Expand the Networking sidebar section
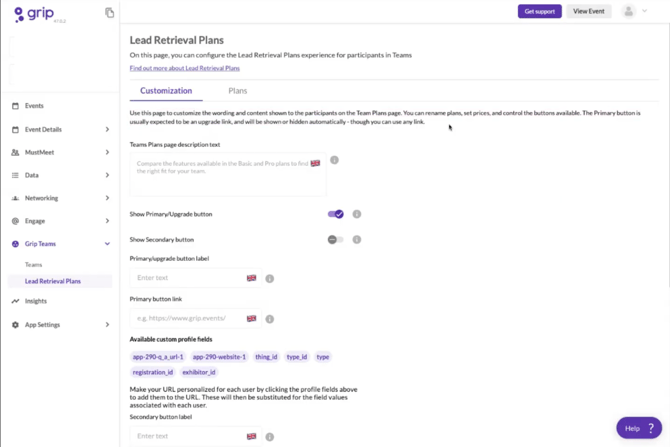The width and height of the screenshot is (670, 447). 107,198
